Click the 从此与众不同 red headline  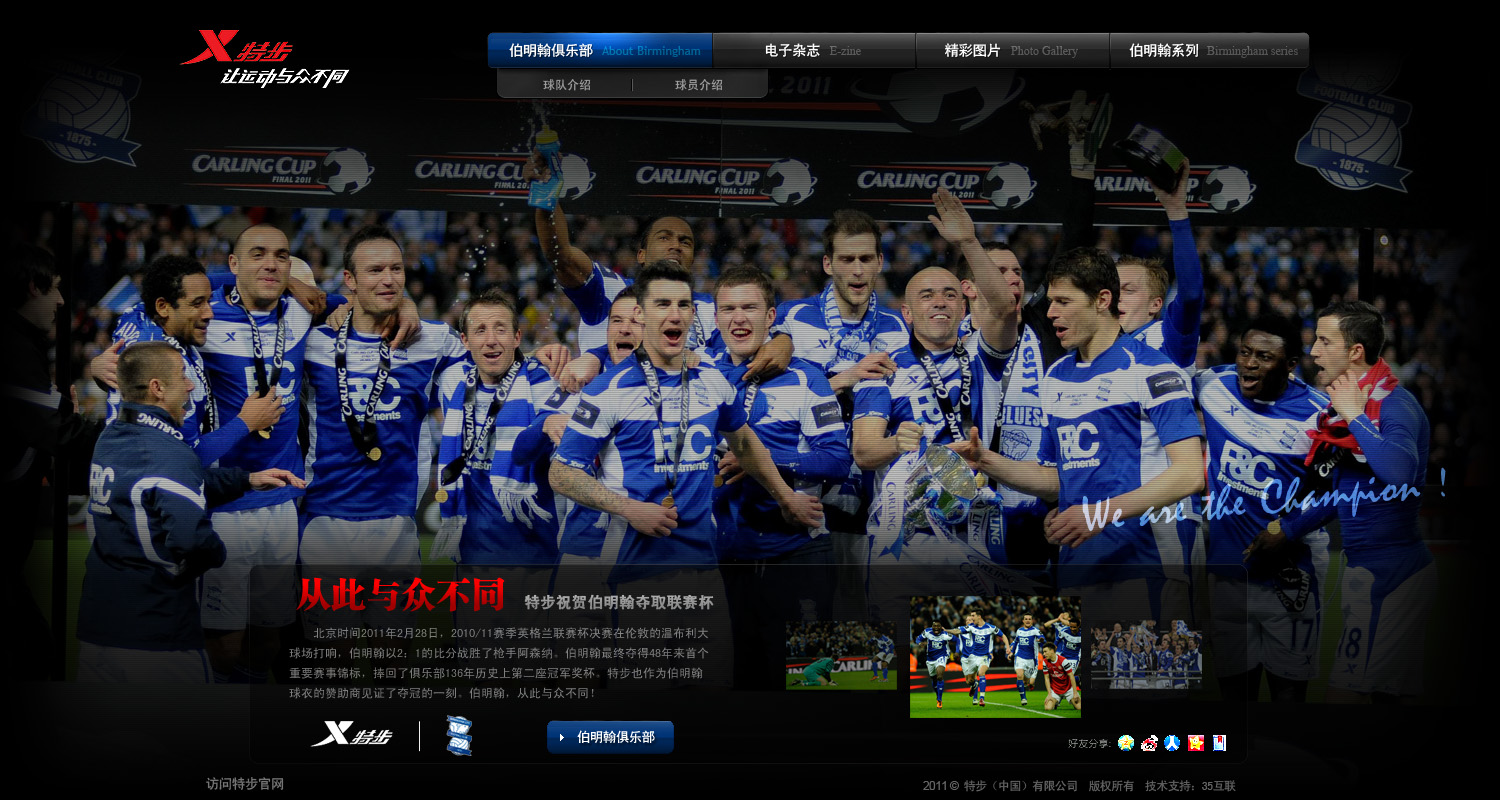[x=401, y=595]
